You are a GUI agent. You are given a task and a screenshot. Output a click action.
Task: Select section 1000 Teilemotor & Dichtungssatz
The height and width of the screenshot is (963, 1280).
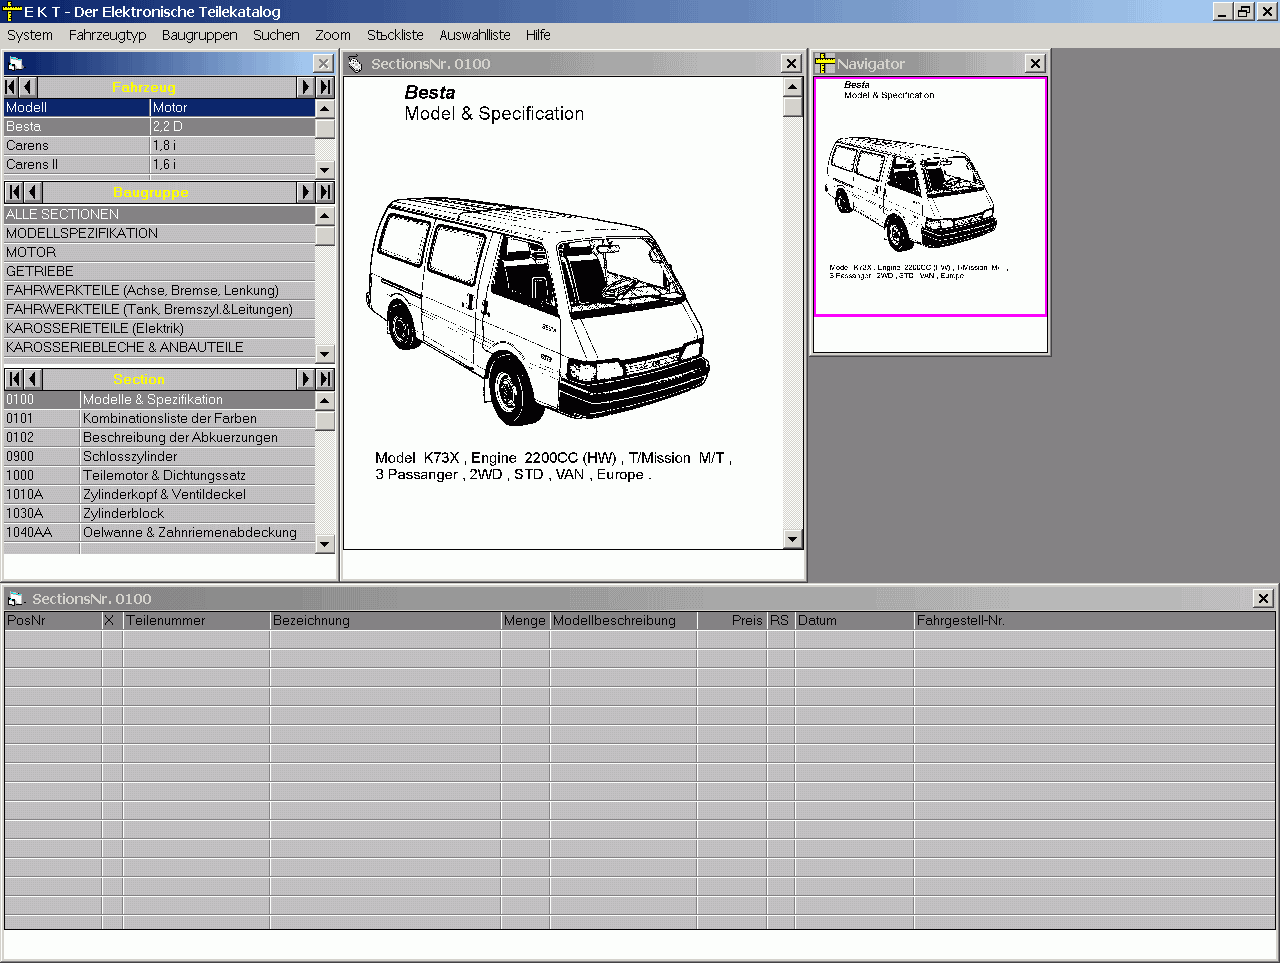click(159, 476)
